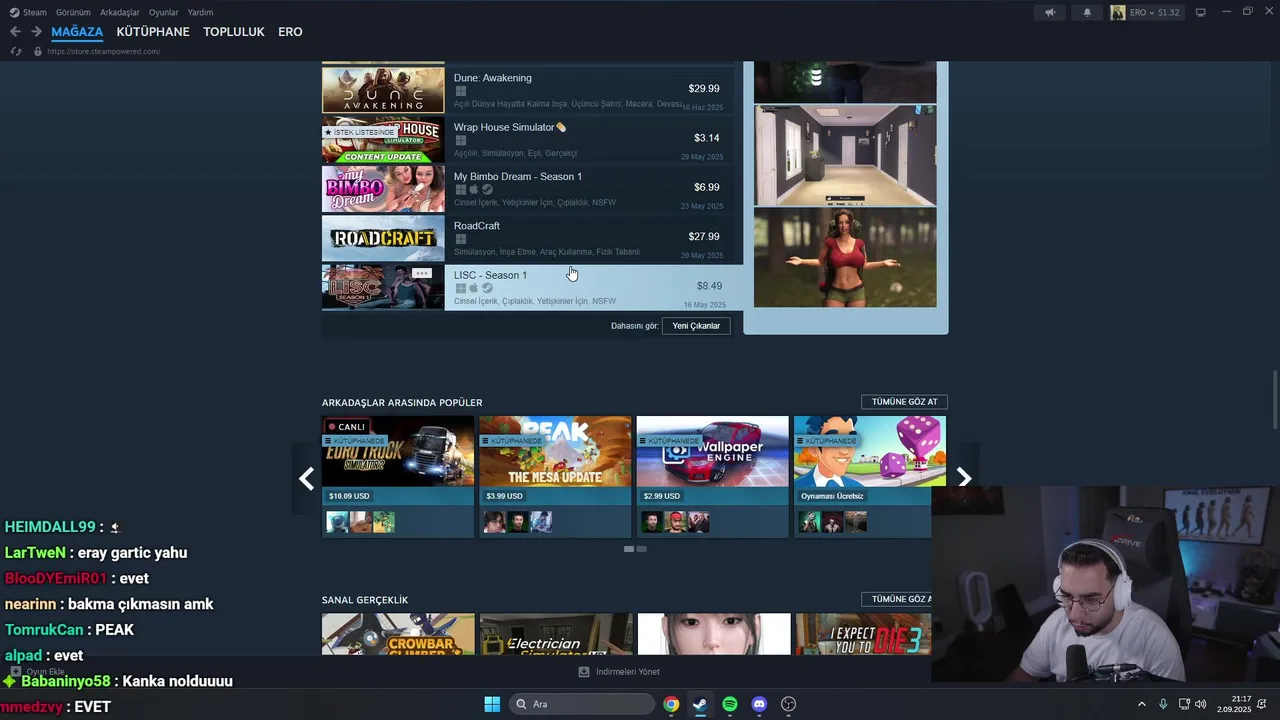The width and height of the screenshot is (1280, 720).
Task: Click the Steam taskbar icon
Action: click(700, 704)
